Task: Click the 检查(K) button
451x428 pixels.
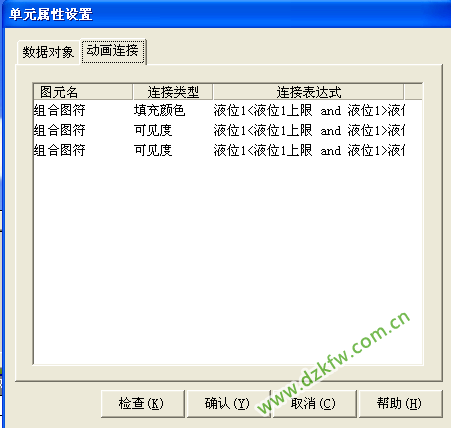Action: pyautogui.click(x=142, y=404)
